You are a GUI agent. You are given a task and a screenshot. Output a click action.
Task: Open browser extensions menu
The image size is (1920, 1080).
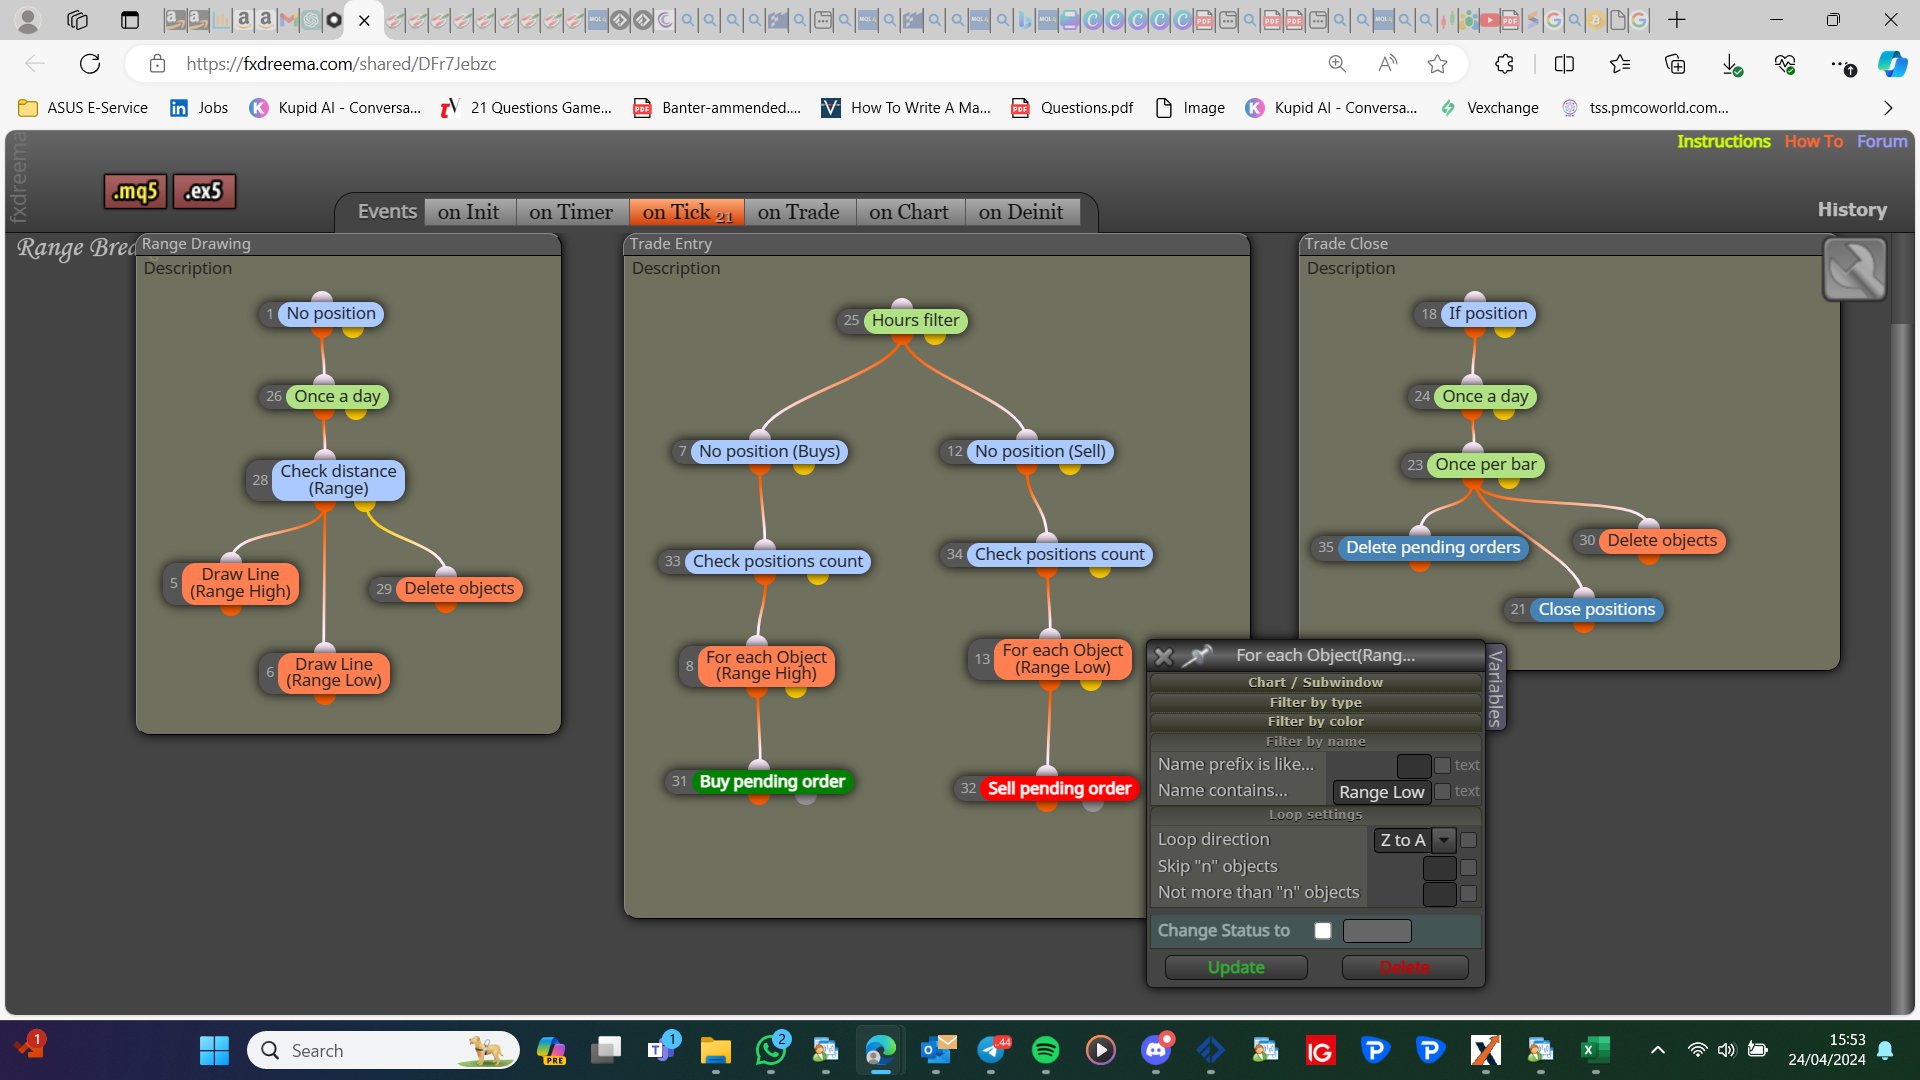(x=1504, y=64)
